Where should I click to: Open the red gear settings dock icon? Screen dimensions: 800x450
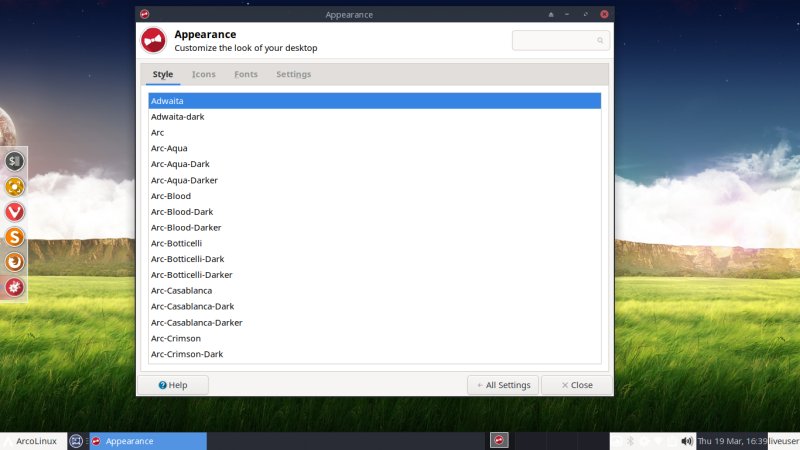click(14, 287)
